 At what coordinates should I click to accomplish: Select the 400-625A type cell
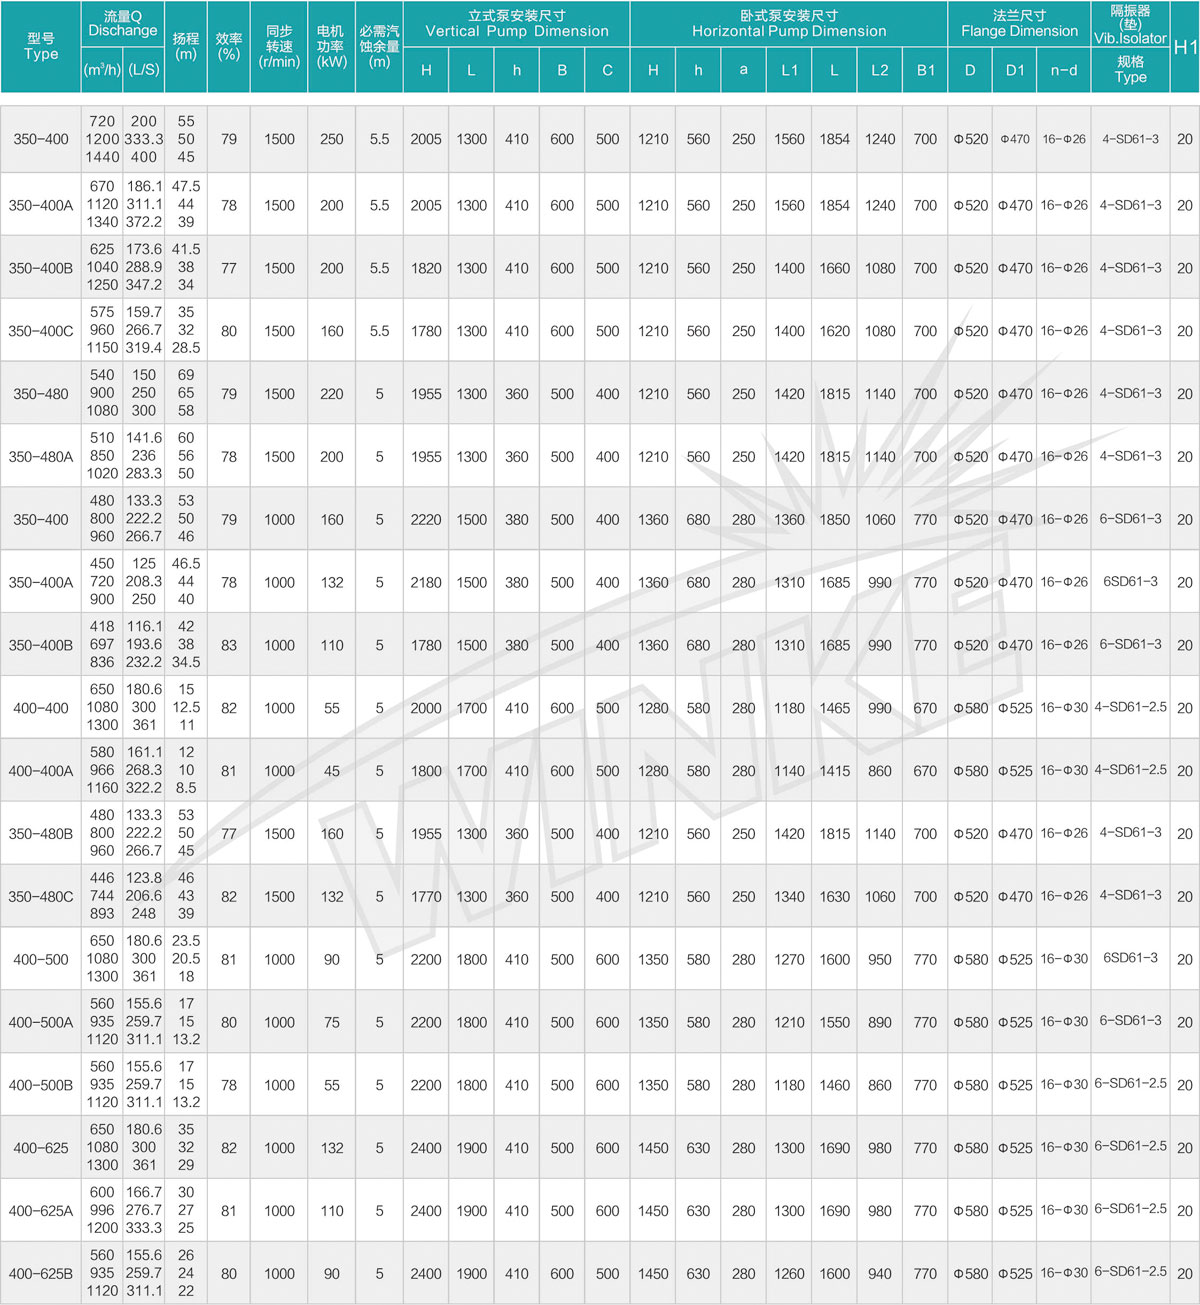(41, 1211)
